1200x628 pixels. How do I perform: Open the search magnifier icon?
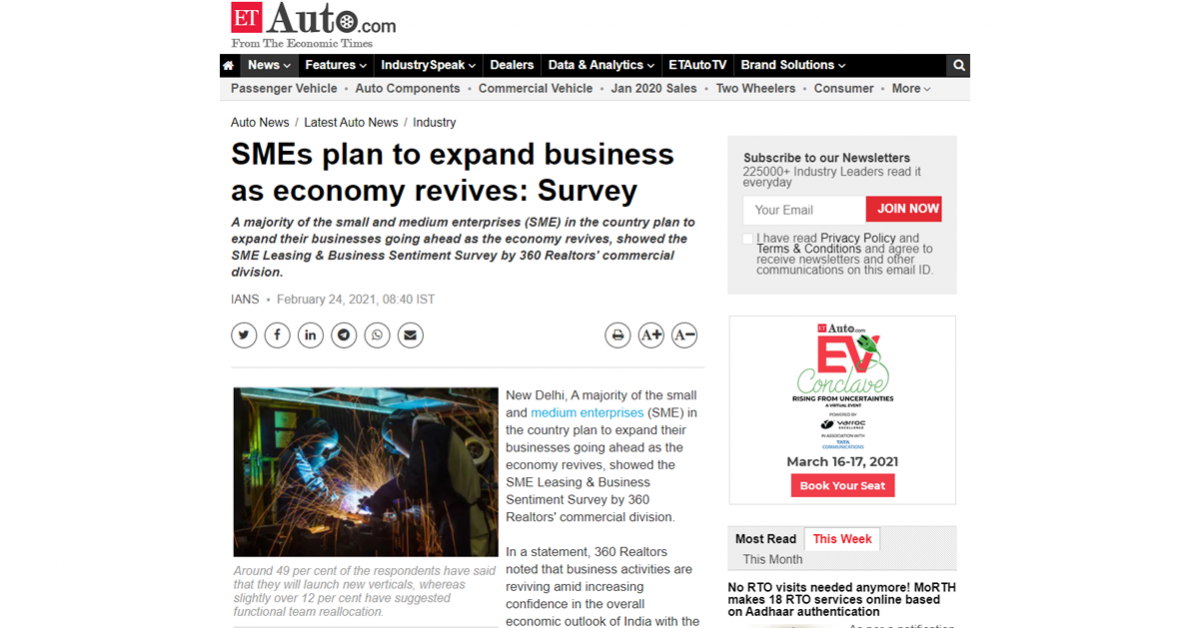point(959,65)
